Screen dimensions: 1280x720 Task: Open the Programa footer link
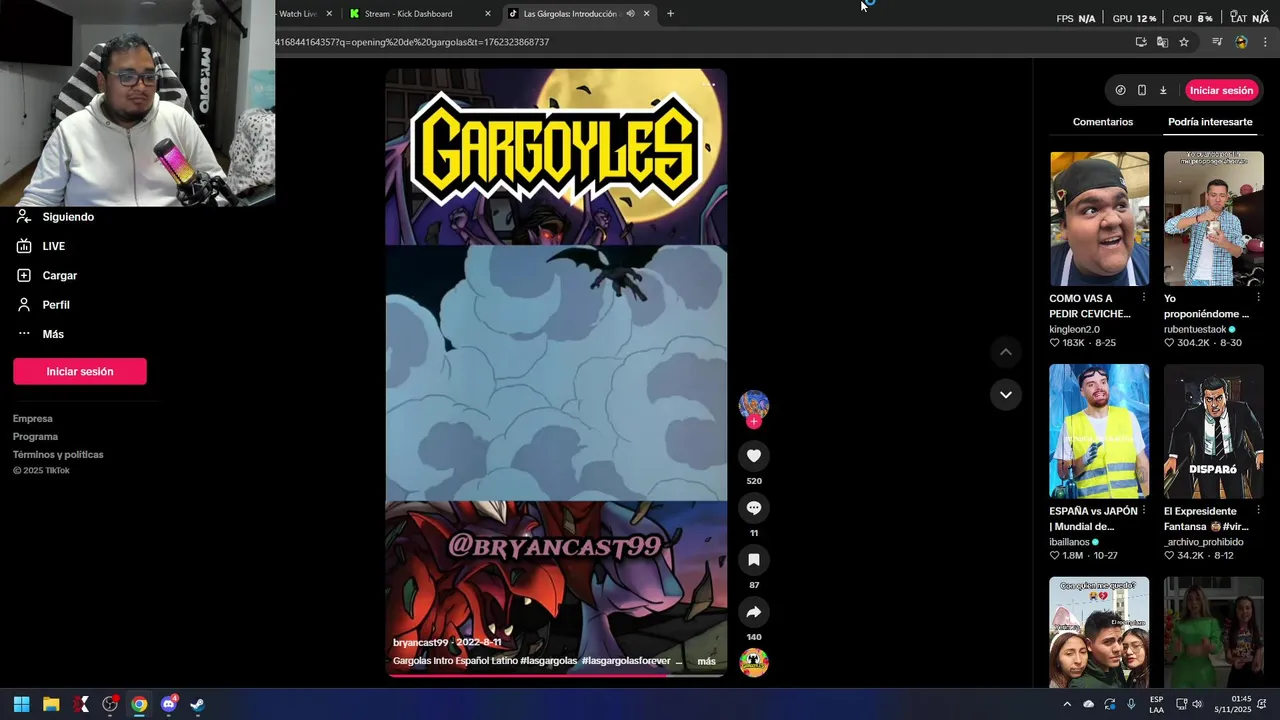pos(35,437)
